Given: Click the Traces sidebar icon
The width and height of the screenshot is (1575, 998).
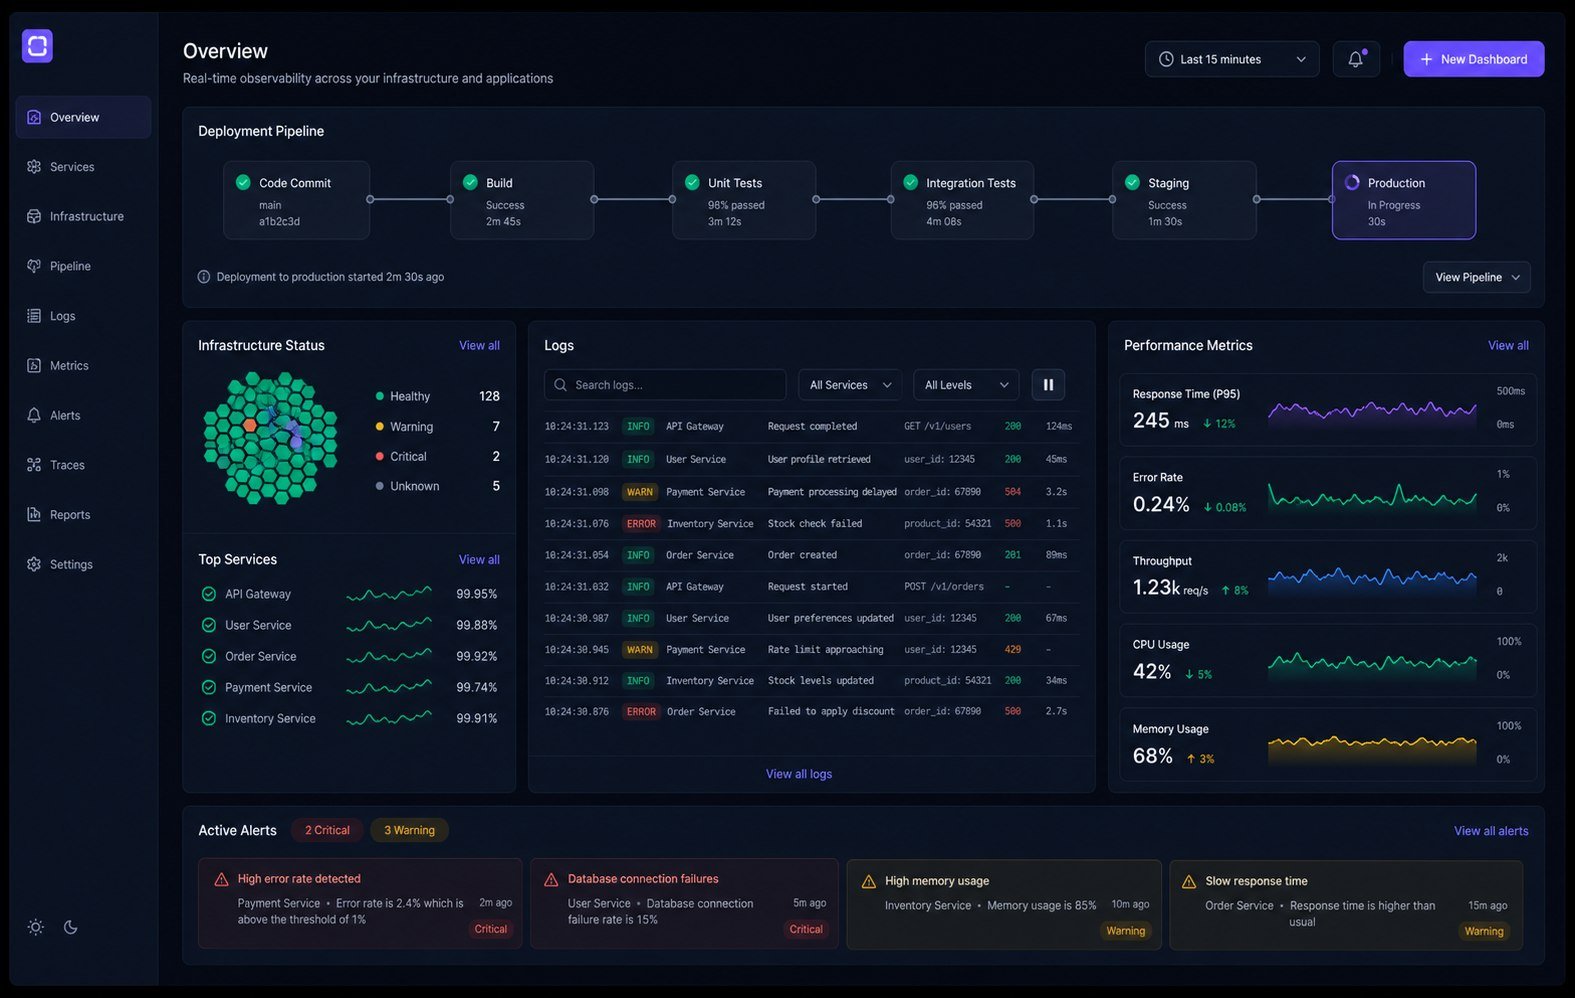Looking at the screenshot, I should coord(34,465).
